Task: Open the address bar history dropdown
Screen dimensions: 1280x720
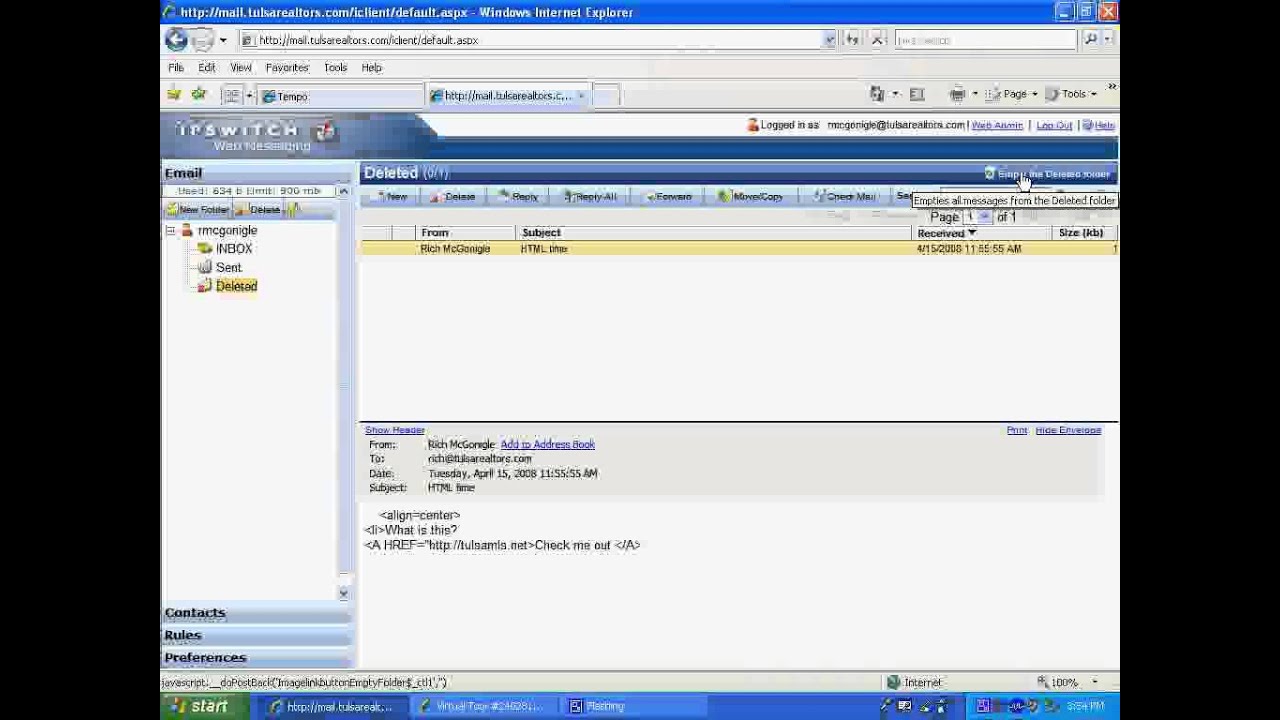Action: [829, 40]
